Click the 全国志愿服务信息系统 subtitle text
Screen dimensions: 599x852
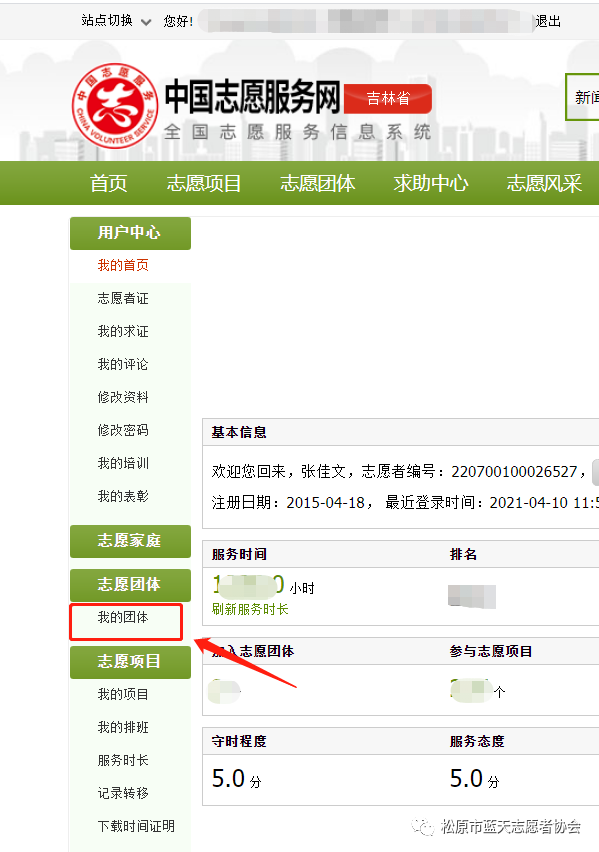click(297, 132)
